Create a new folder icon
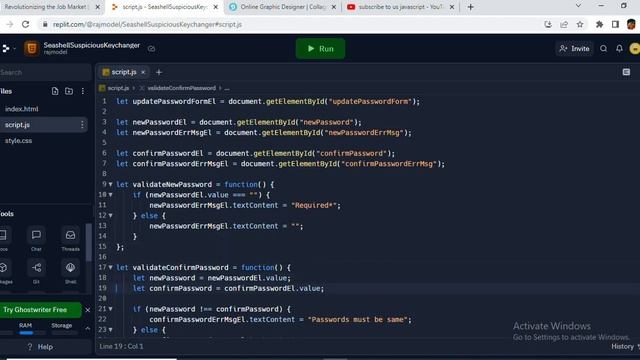This screenshot has width=640, height=360. click(69, 91)
